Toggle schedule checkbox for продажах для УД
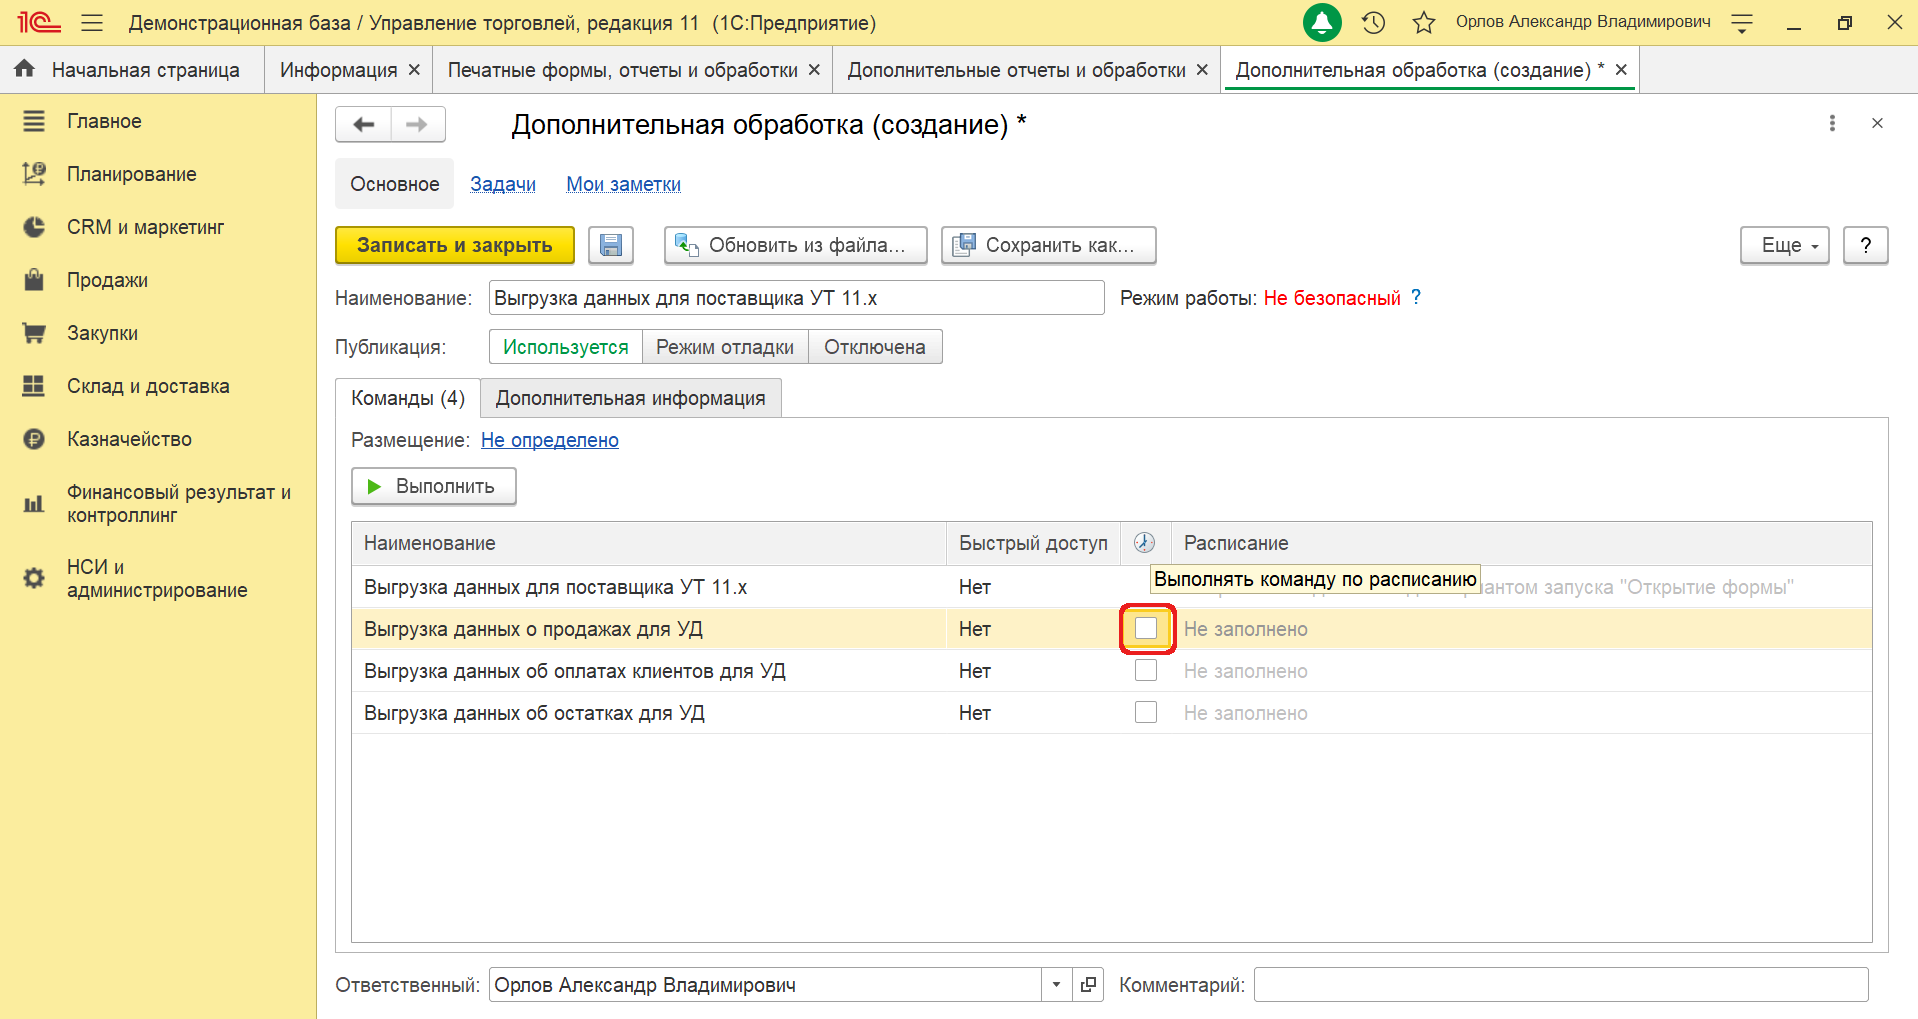 click(x=1146, y=628)
